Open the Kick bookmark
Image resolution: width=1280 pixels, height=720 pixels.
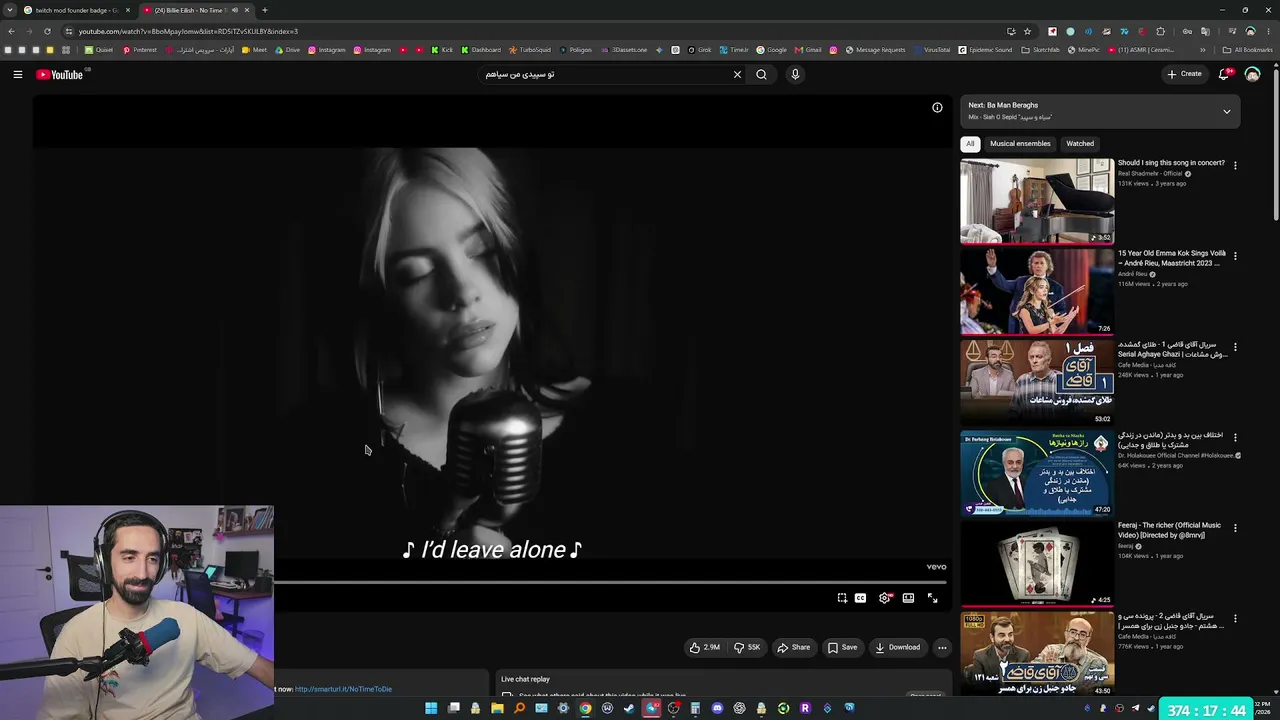[442, 50]
